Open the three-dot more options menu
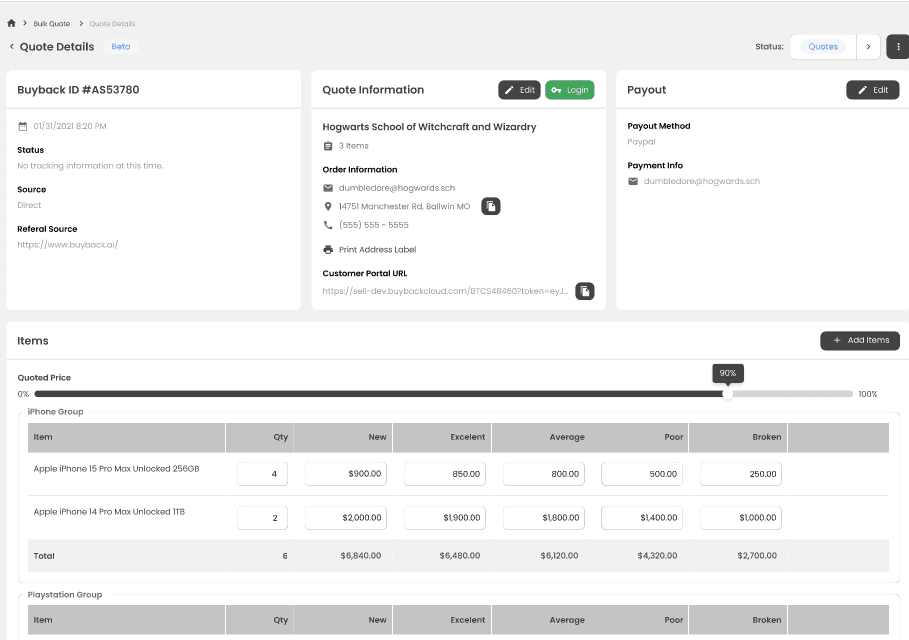Image resolution: width=909 pixels, height=640 pixels. [x=898, y=46]
